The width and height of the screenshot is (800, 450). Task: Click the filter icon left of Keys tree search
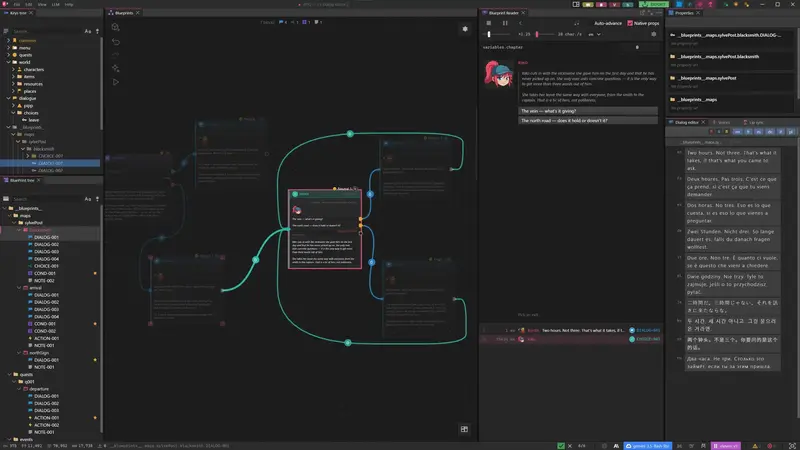tap(6, 31)
